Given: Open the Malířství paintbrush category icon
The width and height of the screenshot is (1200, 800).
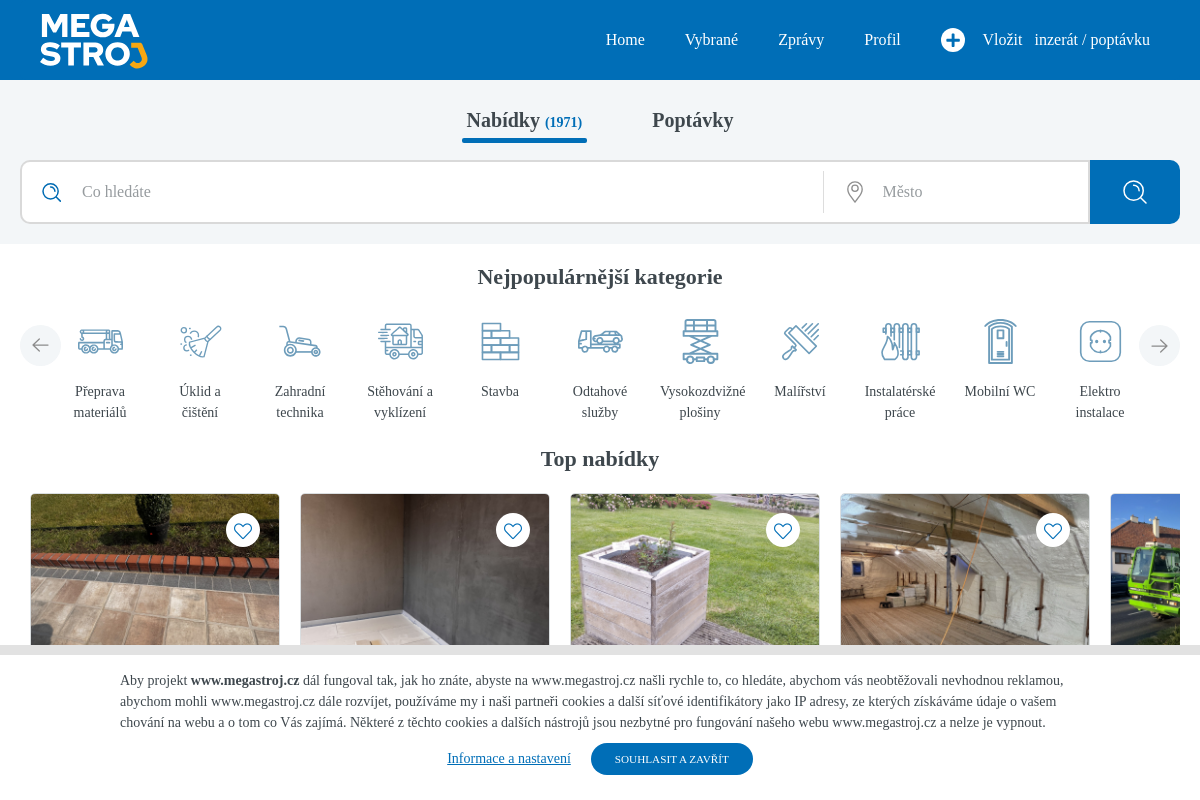Looking at the screenshot, I should coord(800,341).
